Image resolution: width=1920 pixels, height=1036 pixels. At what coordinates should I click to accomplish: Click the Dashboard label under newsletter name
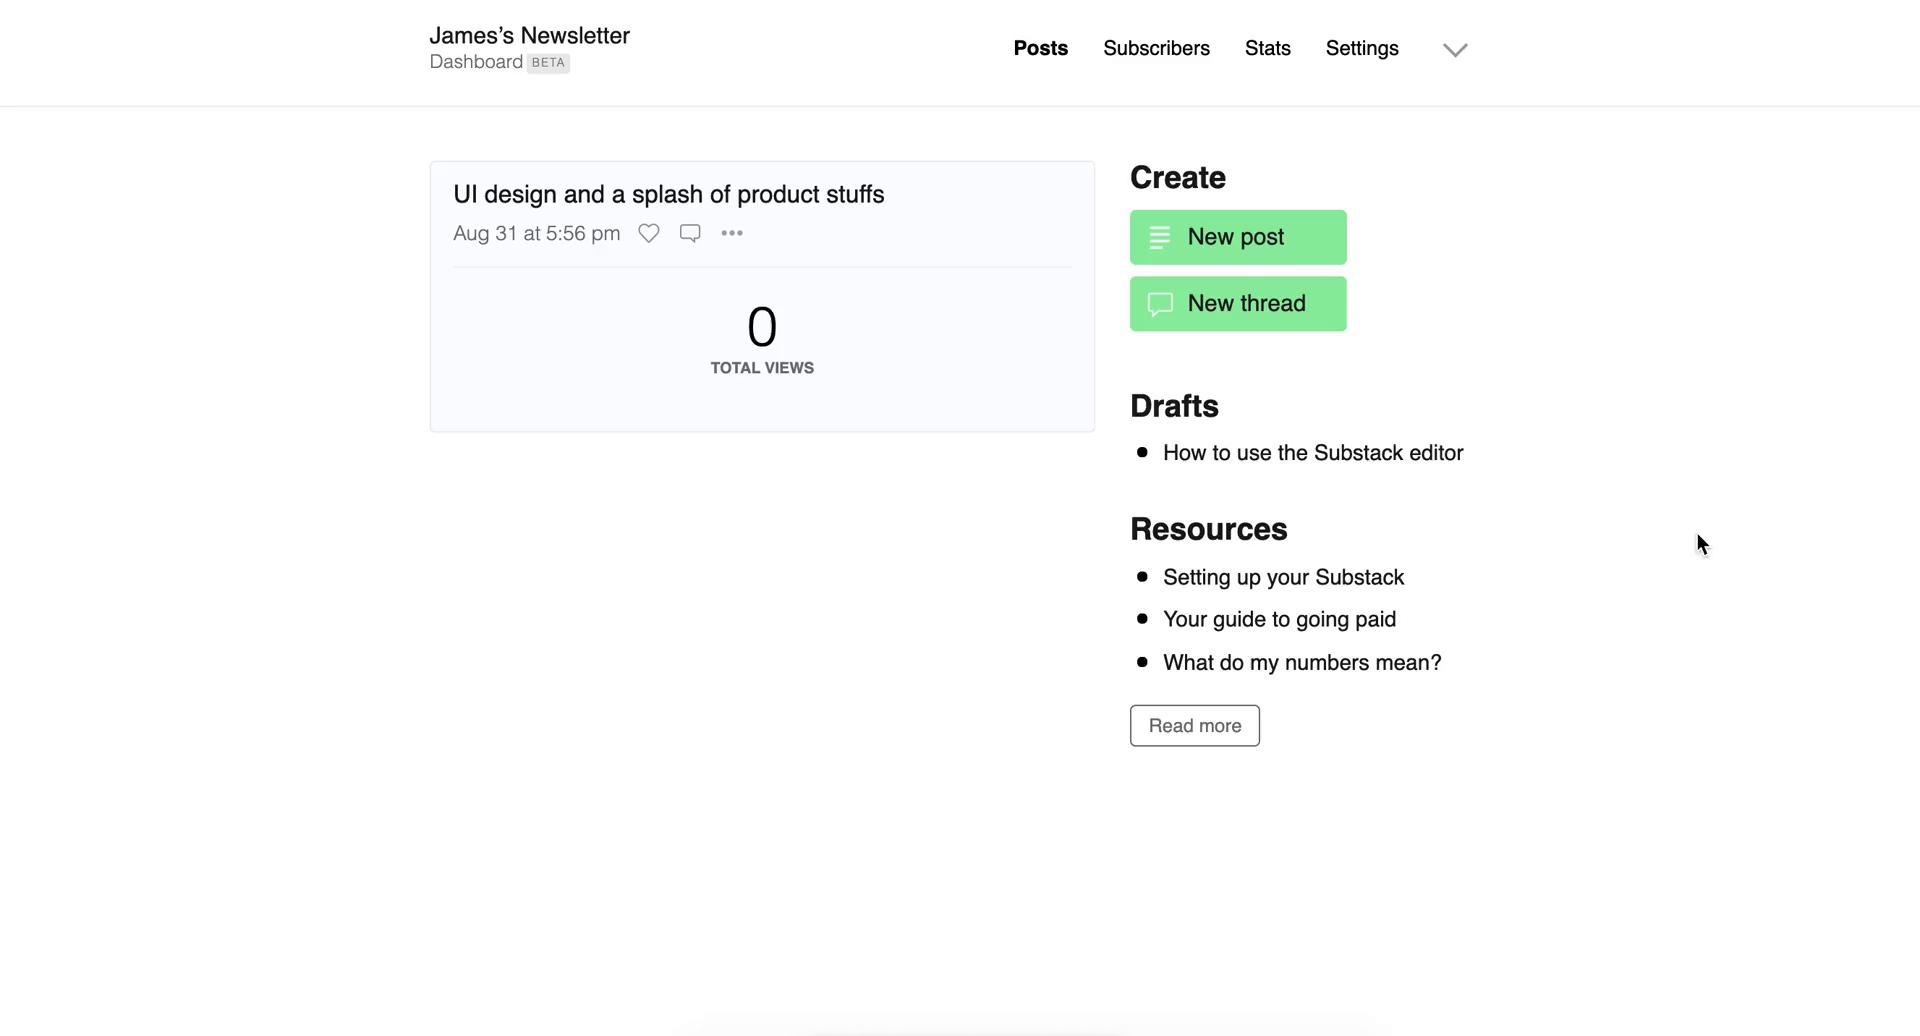(x=476, y=62)
